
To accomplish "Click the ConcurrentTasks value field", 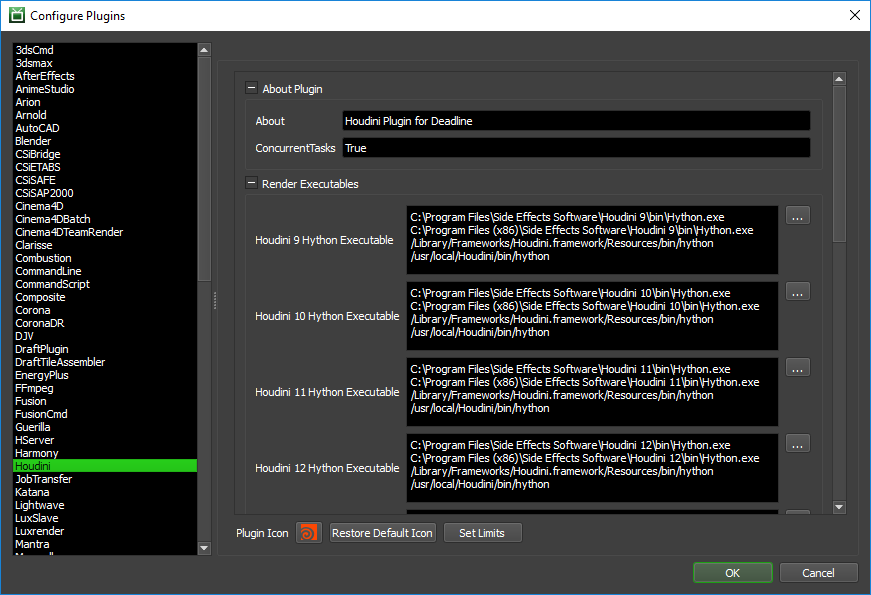I will click(576, 148).
